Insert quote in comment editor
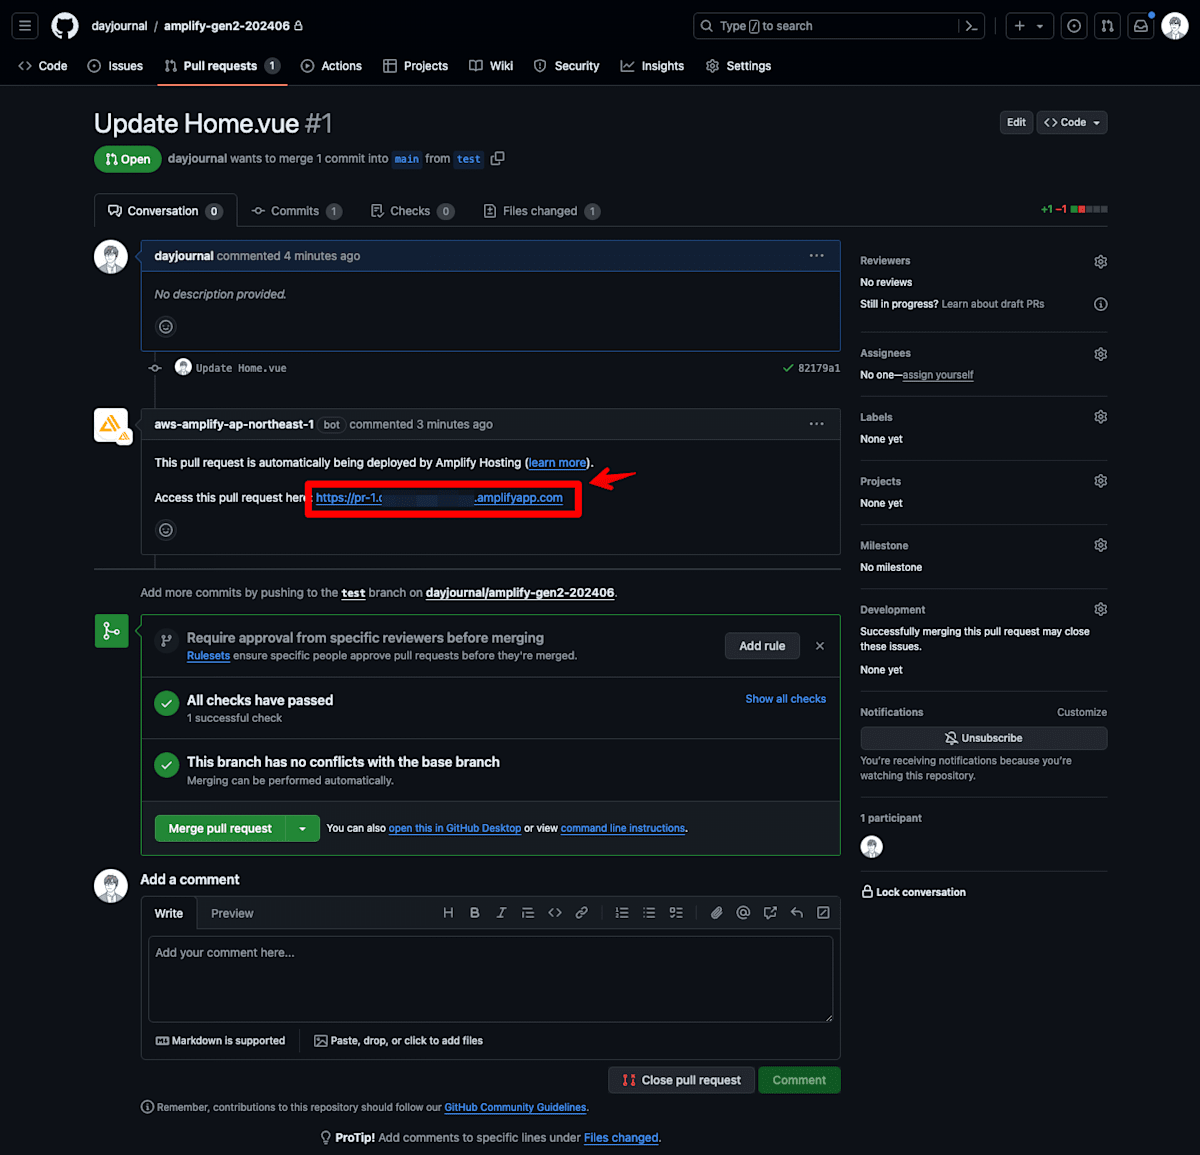Screen dimensions: 1200x1155 click(528, 913)
